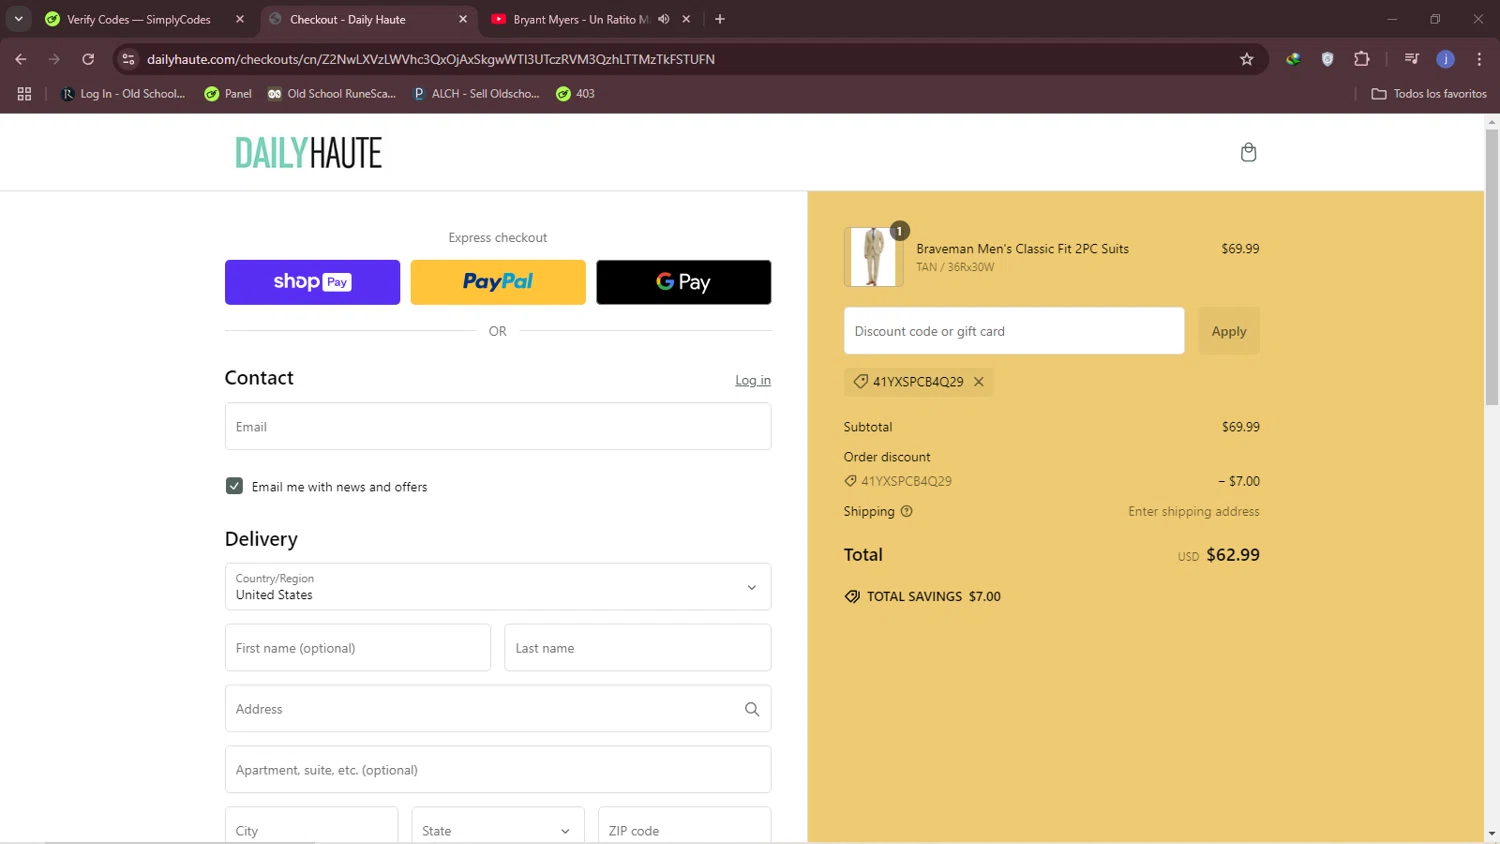Close the Bryant Myers YouTube tab
Screen dimensions: 1500x844
tap(686, 19)
